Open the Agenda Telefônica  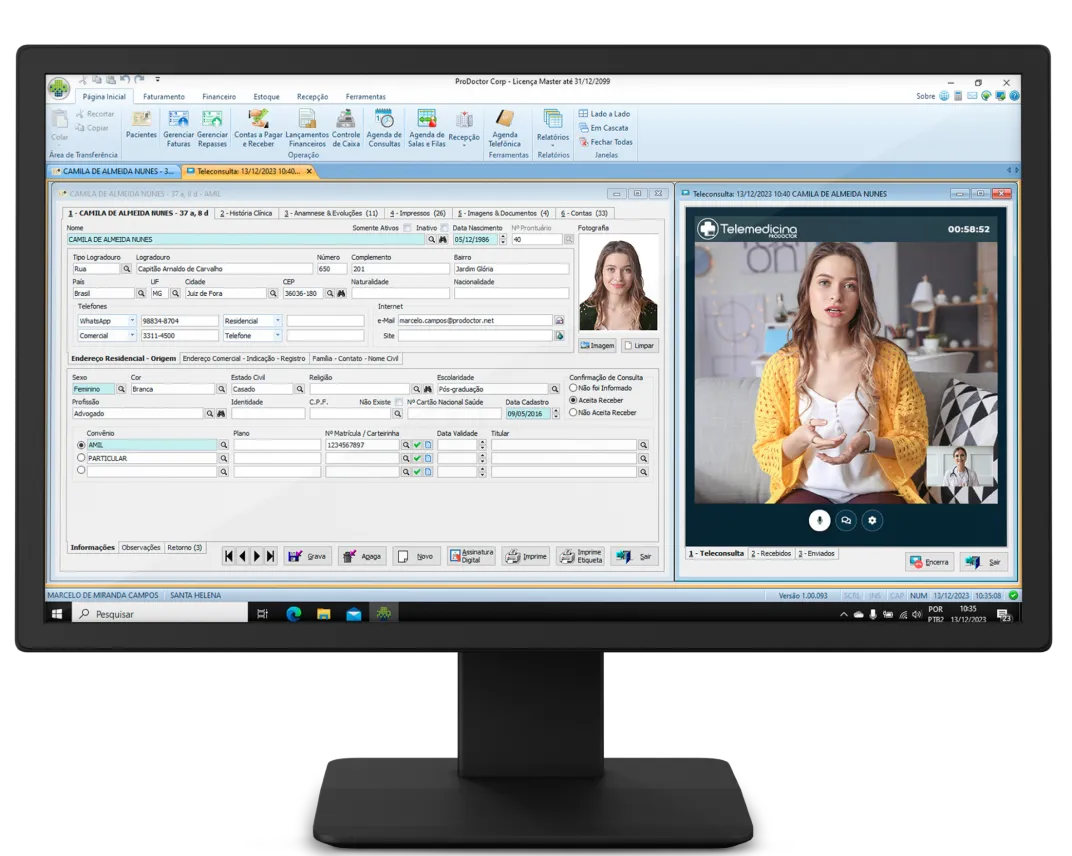506,130
